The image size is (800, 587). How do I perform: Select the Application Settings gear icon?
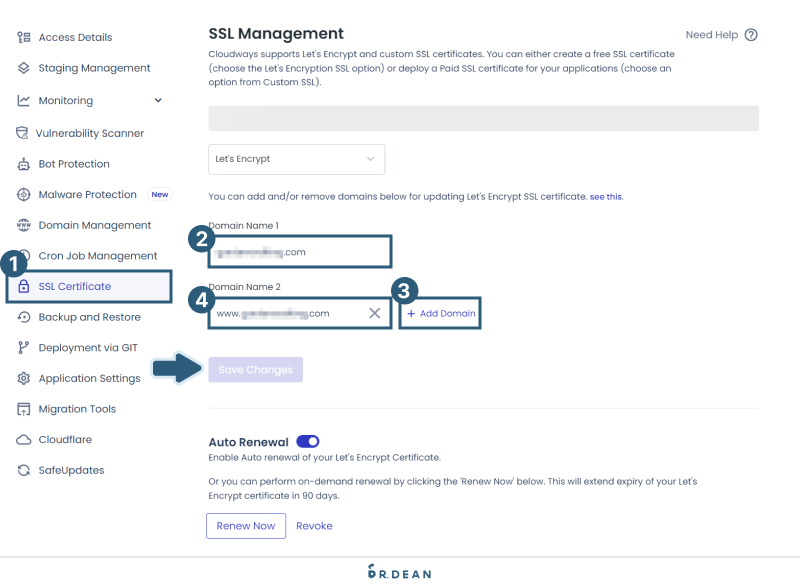[x=22, y=378]
